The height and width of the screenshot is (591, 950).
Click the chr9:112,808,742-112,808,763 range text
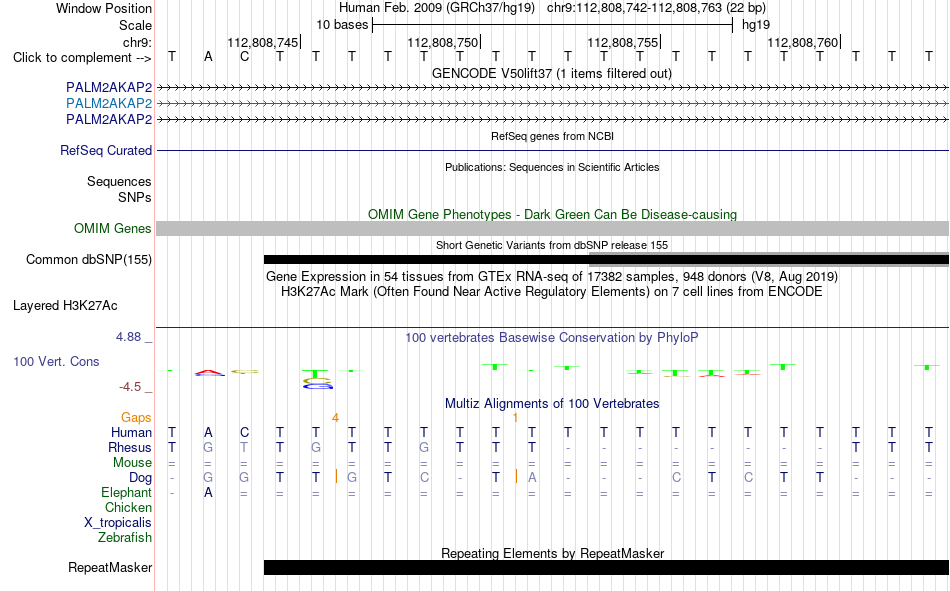tap(656, 8)
